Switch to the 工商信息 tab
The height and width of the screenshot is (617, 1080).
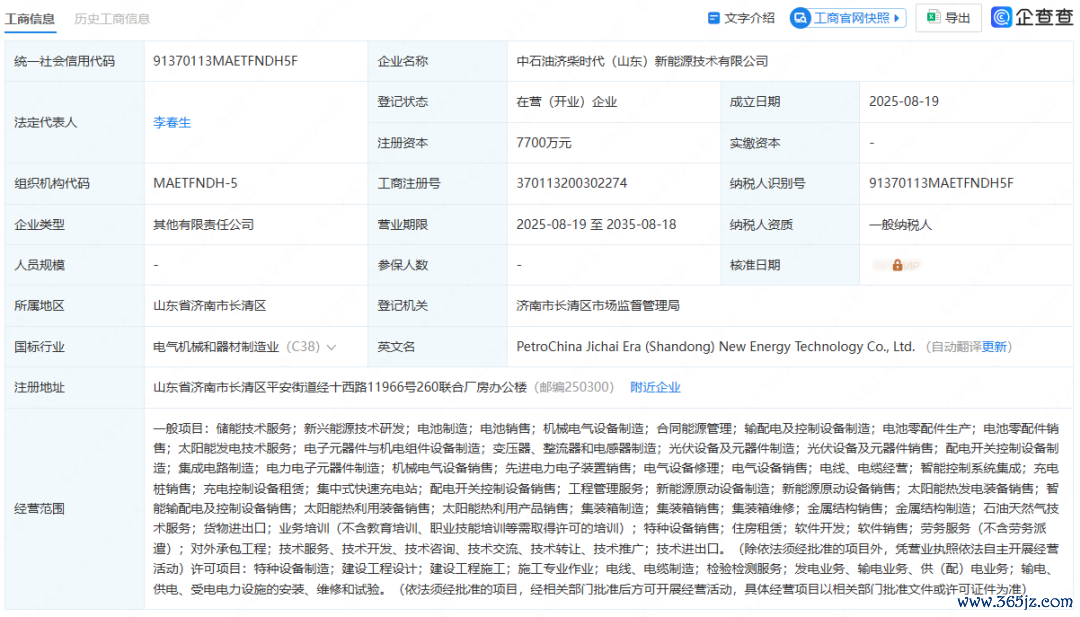[x=30, y=19]
